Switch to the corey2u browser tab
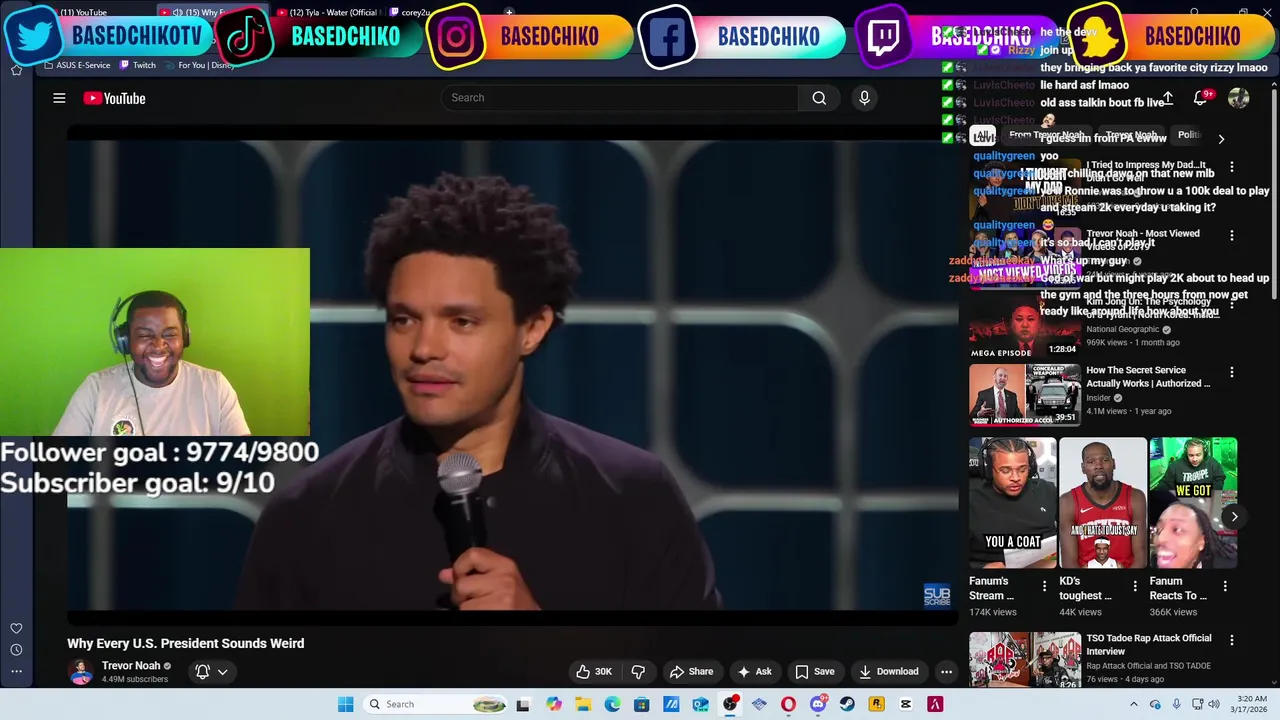Screen dimensions: 1280x720 click(415, 12)
